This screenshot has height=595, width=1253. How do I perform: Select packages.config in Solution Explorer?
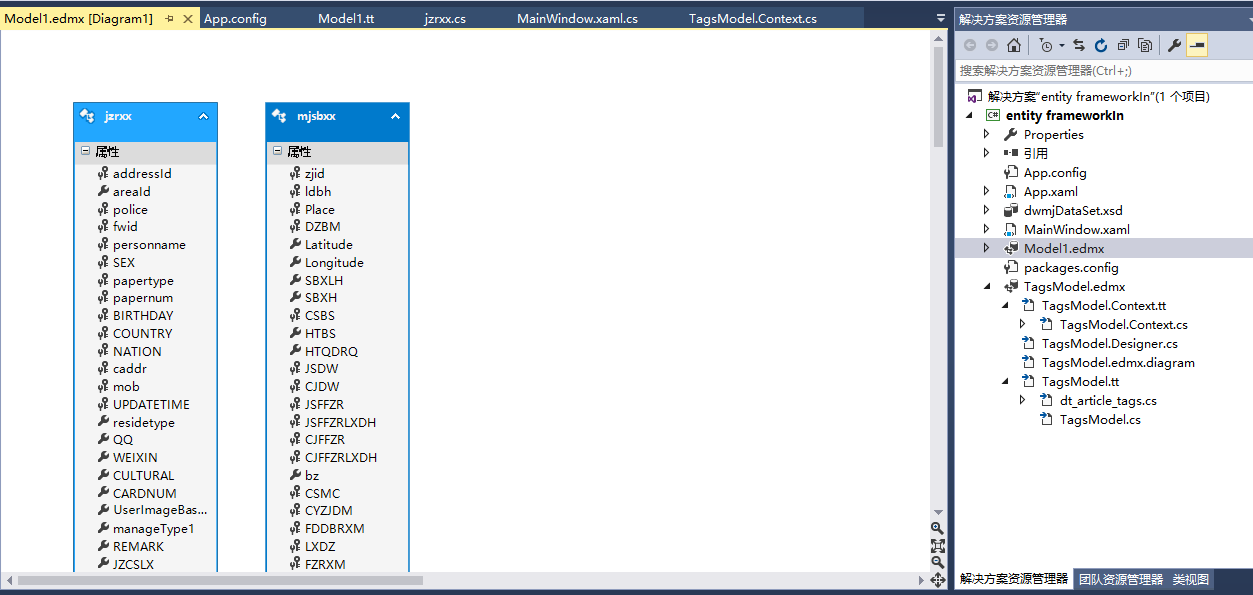click(1071, 267)
